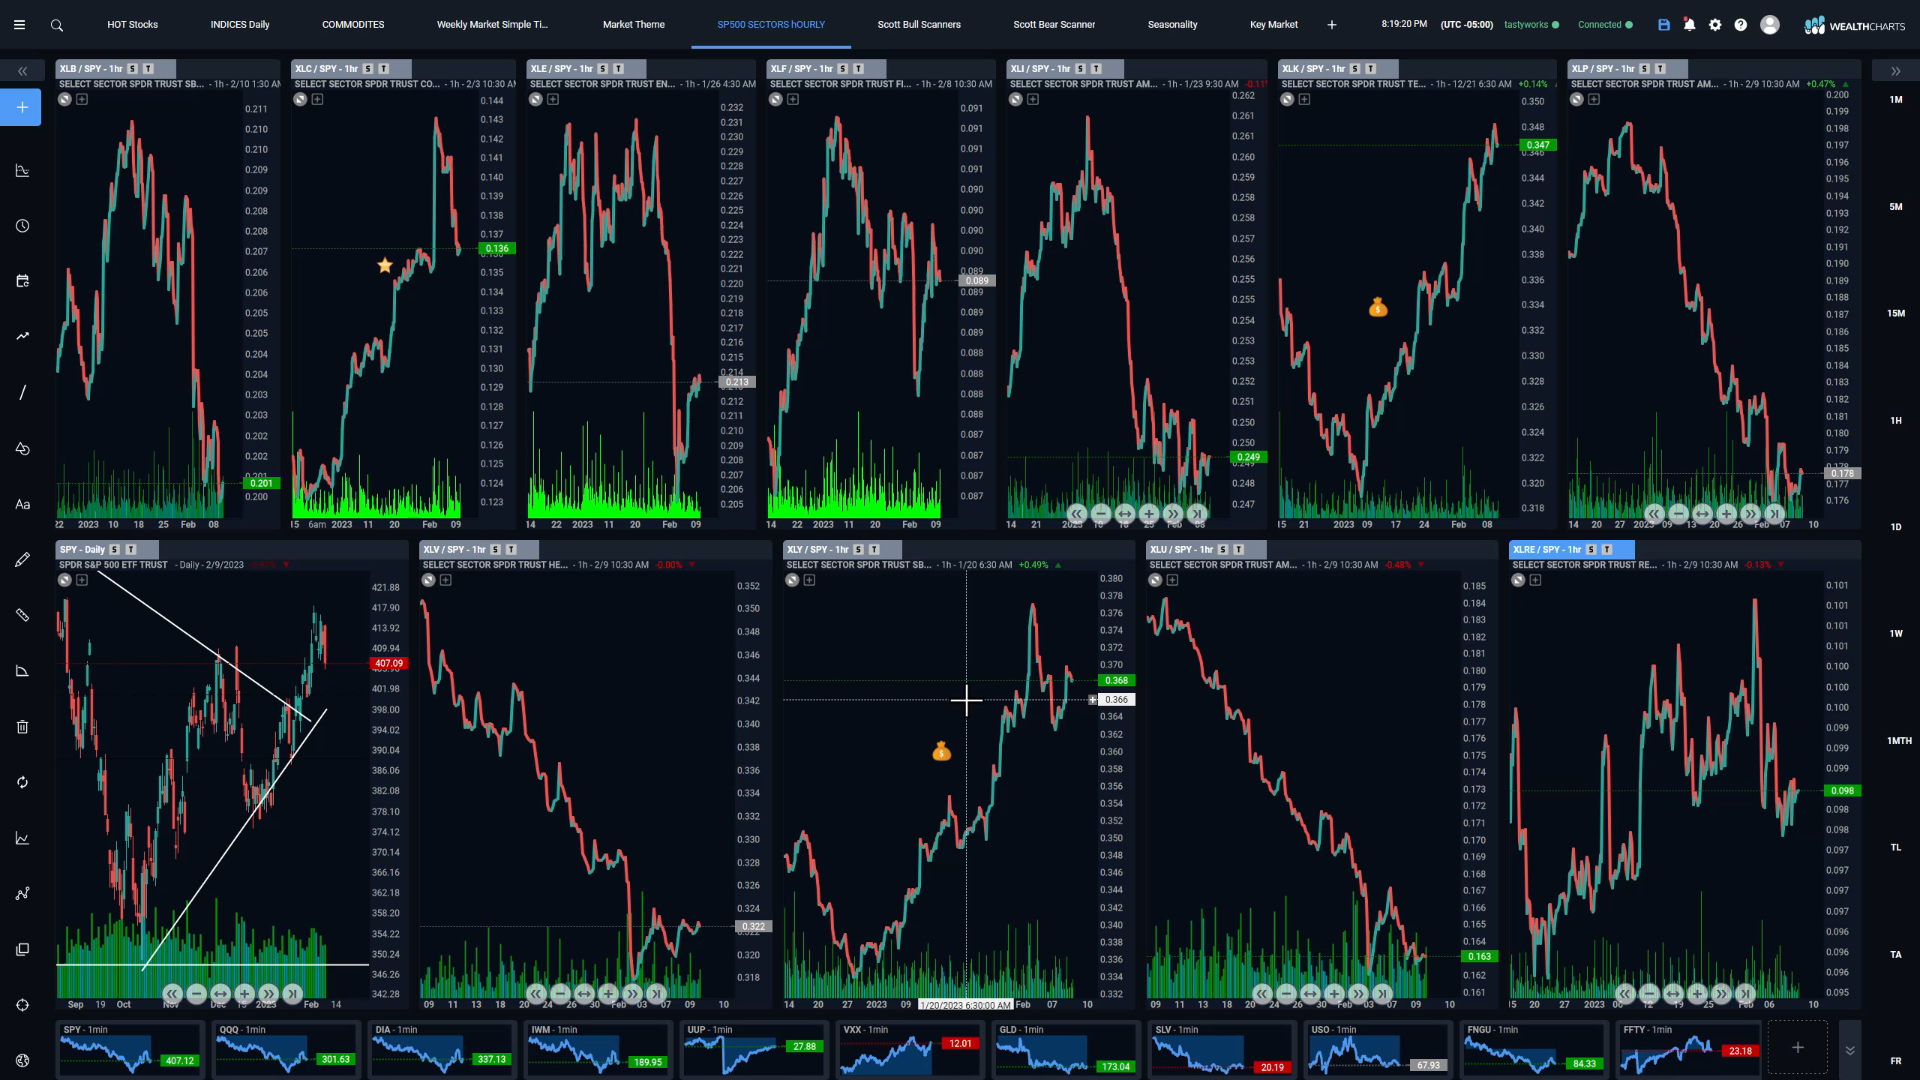This screenshot has height=1080, width=1920.
Task: Switch to COMMODITES tab
Action: 353,24
